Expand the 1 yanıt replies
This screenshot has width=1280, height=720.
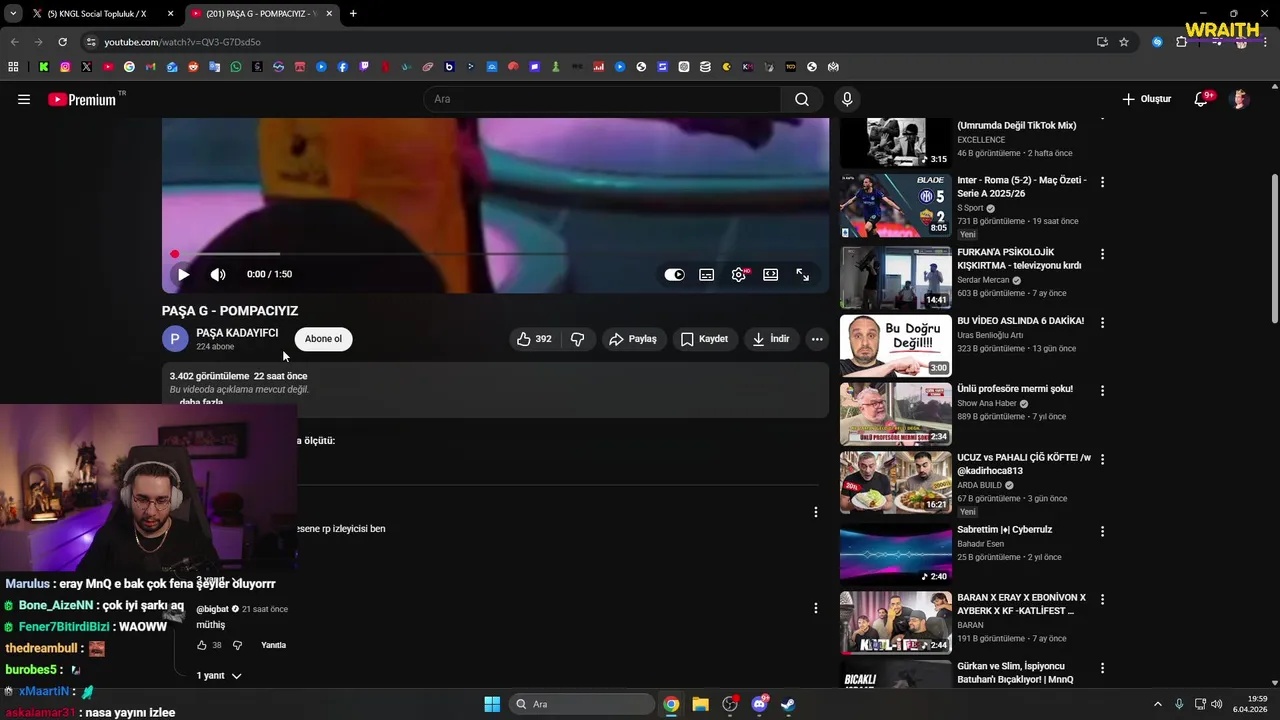coord(219,676)
